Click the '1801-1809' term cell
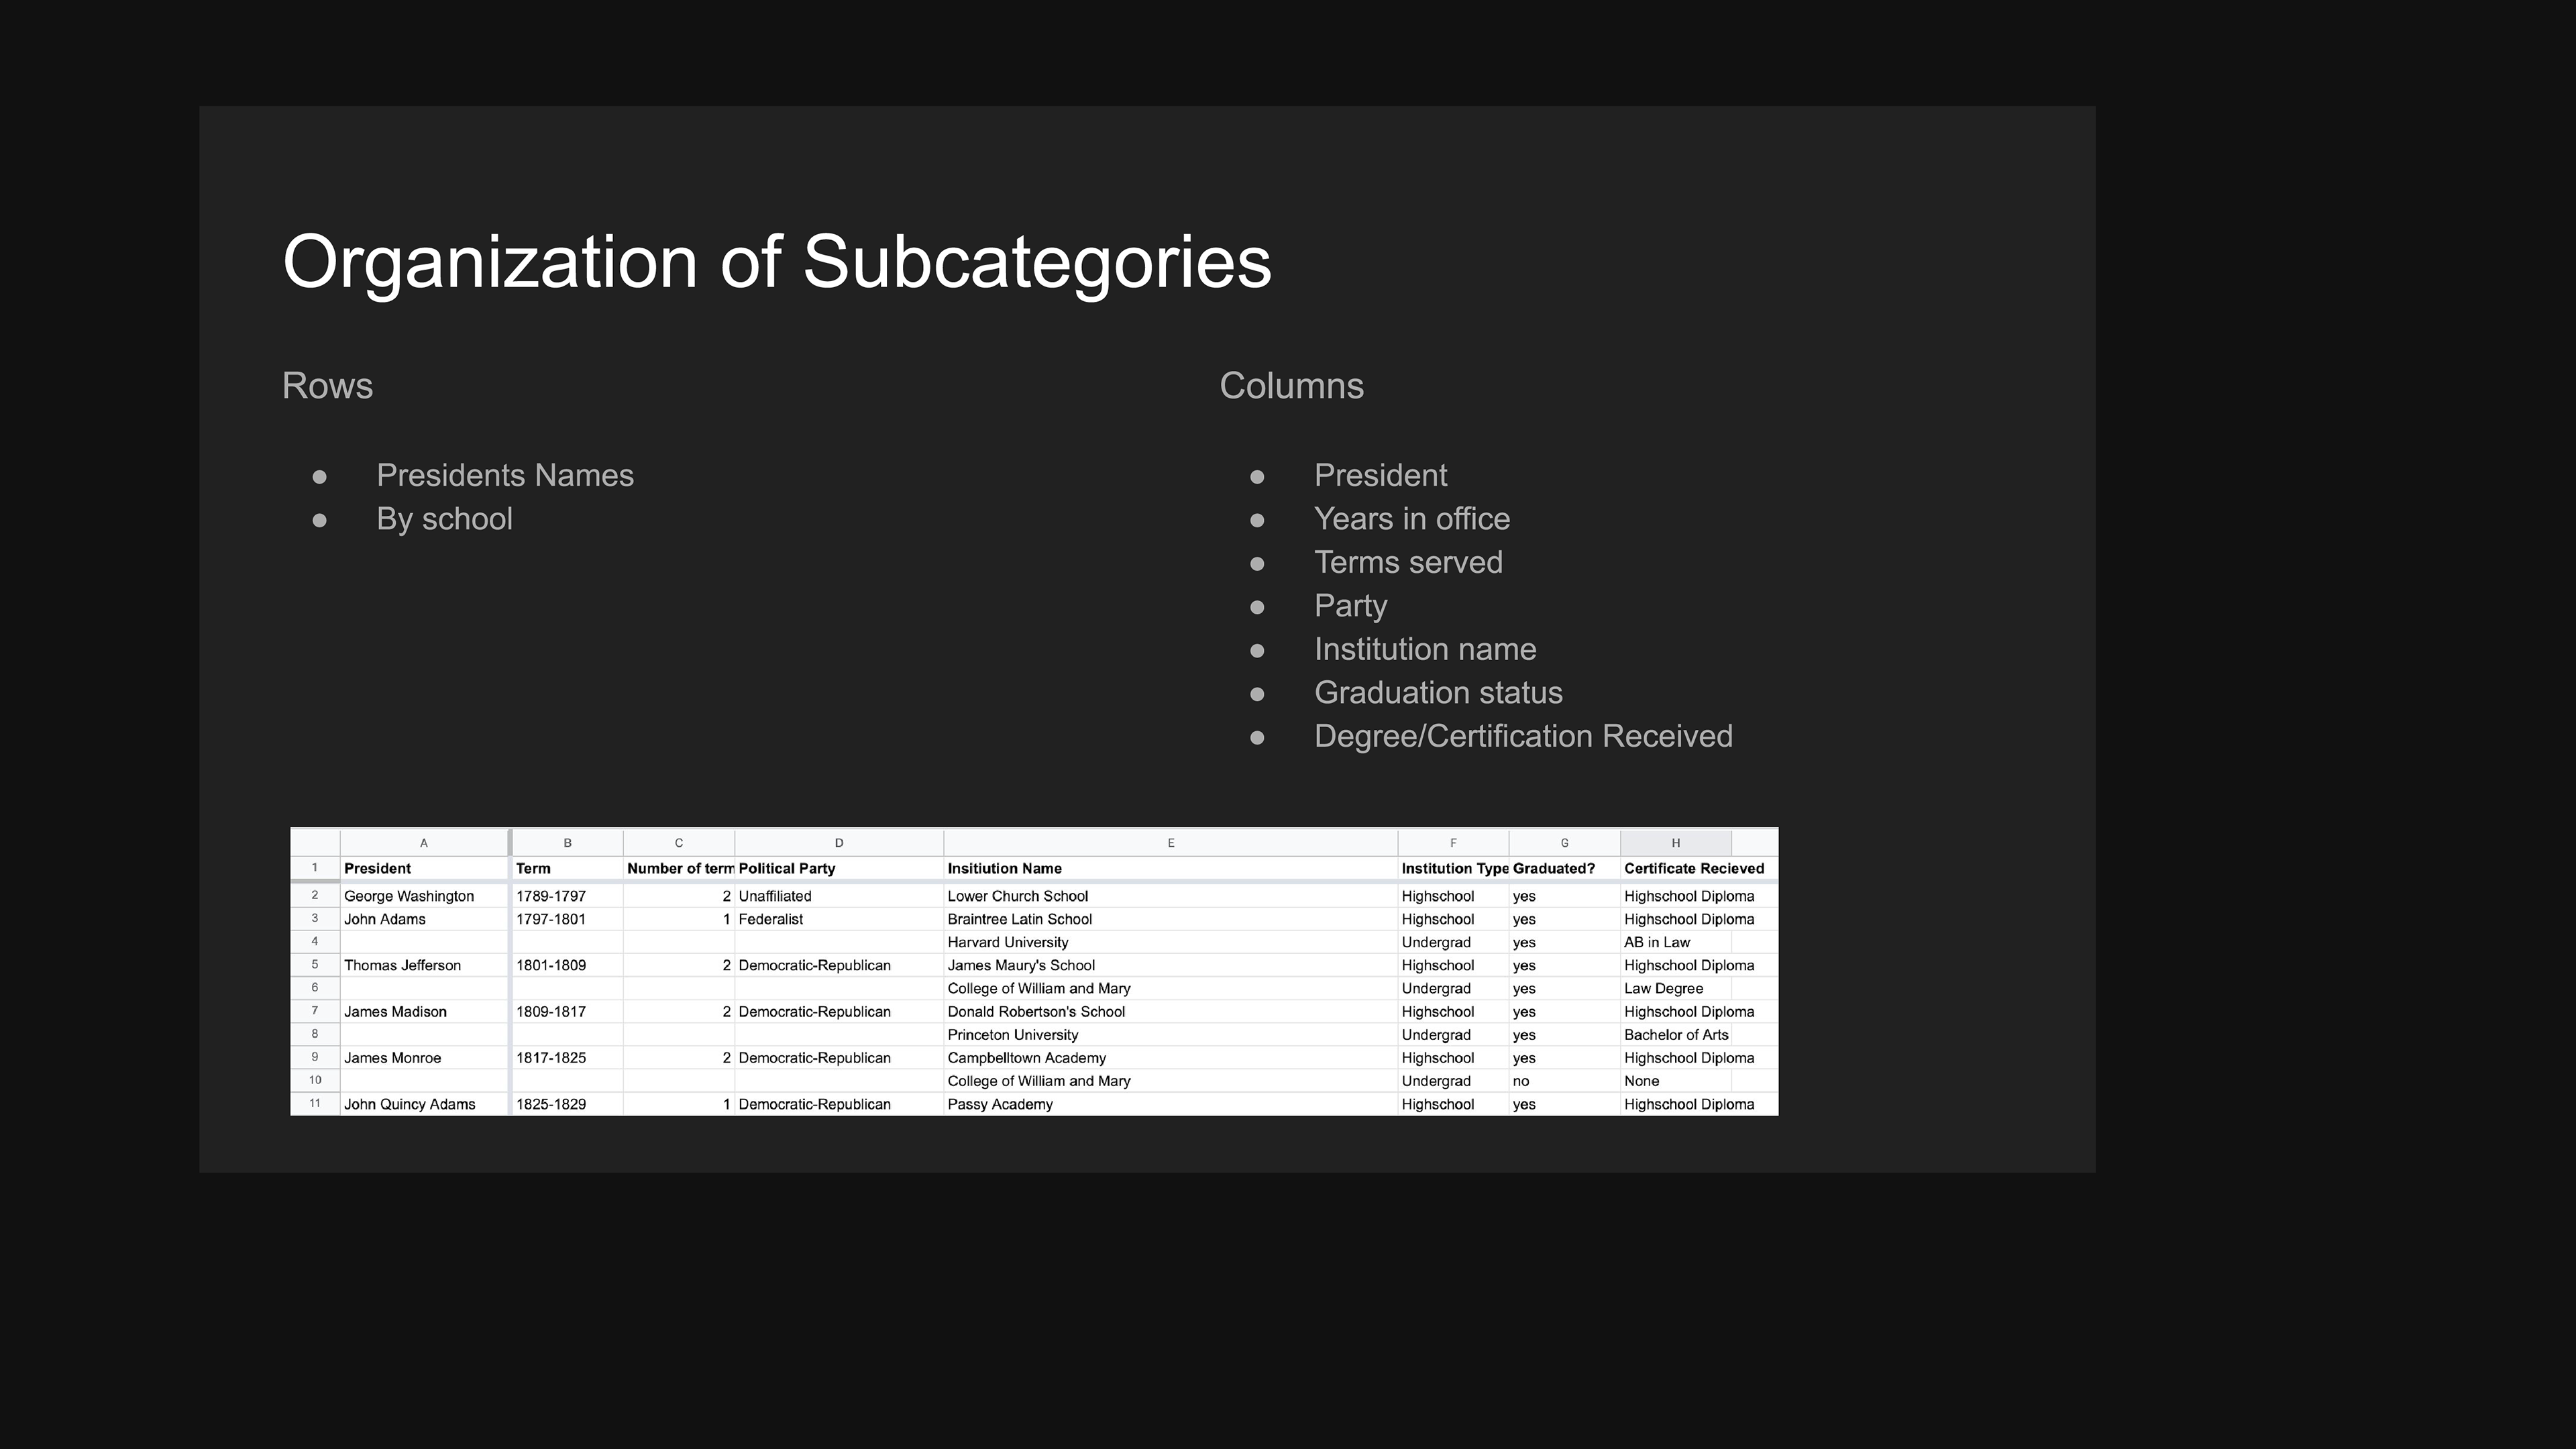This screenshot has width=2576, height=1449. [568, 965]
